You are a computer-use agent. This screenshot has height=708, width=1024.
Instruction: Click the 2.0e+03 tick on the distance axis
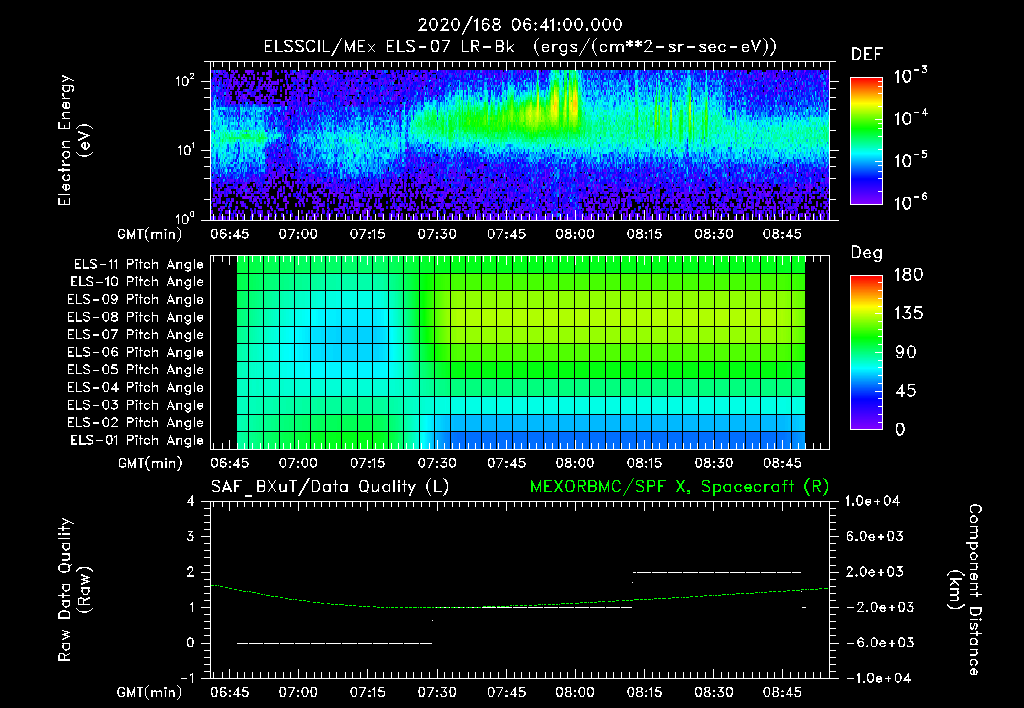tap(876, 572)
